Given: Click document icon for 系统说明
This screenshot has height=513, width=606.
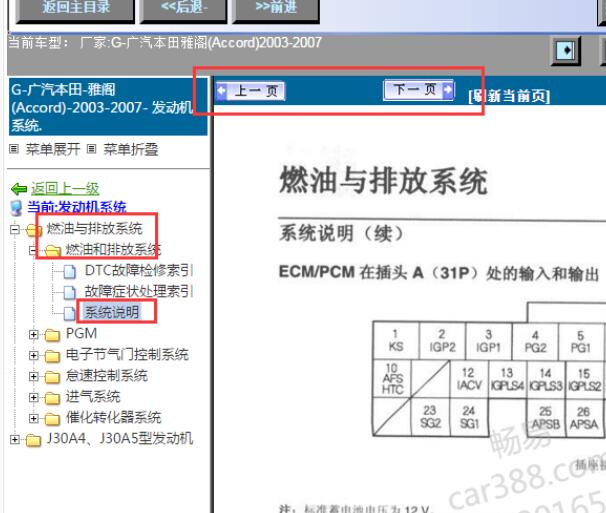Looking at the screenshot, I should point(70,313).
